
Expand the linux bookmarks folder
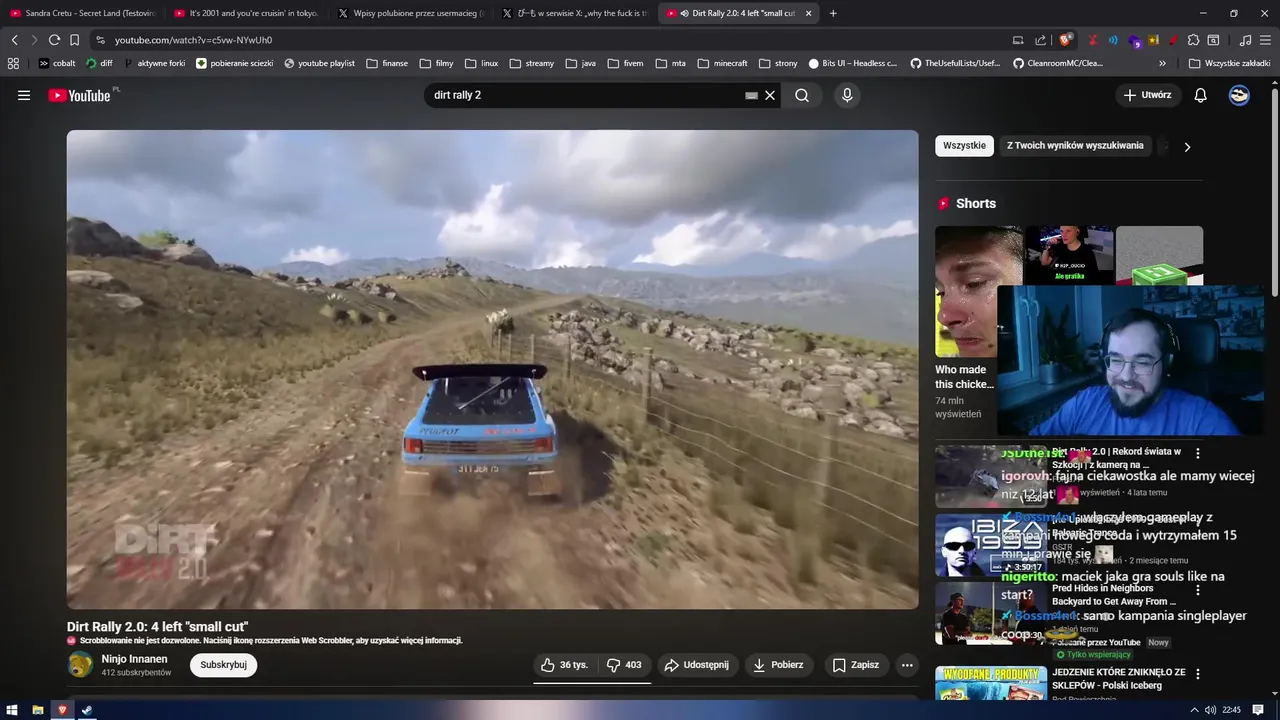[481, 63]
